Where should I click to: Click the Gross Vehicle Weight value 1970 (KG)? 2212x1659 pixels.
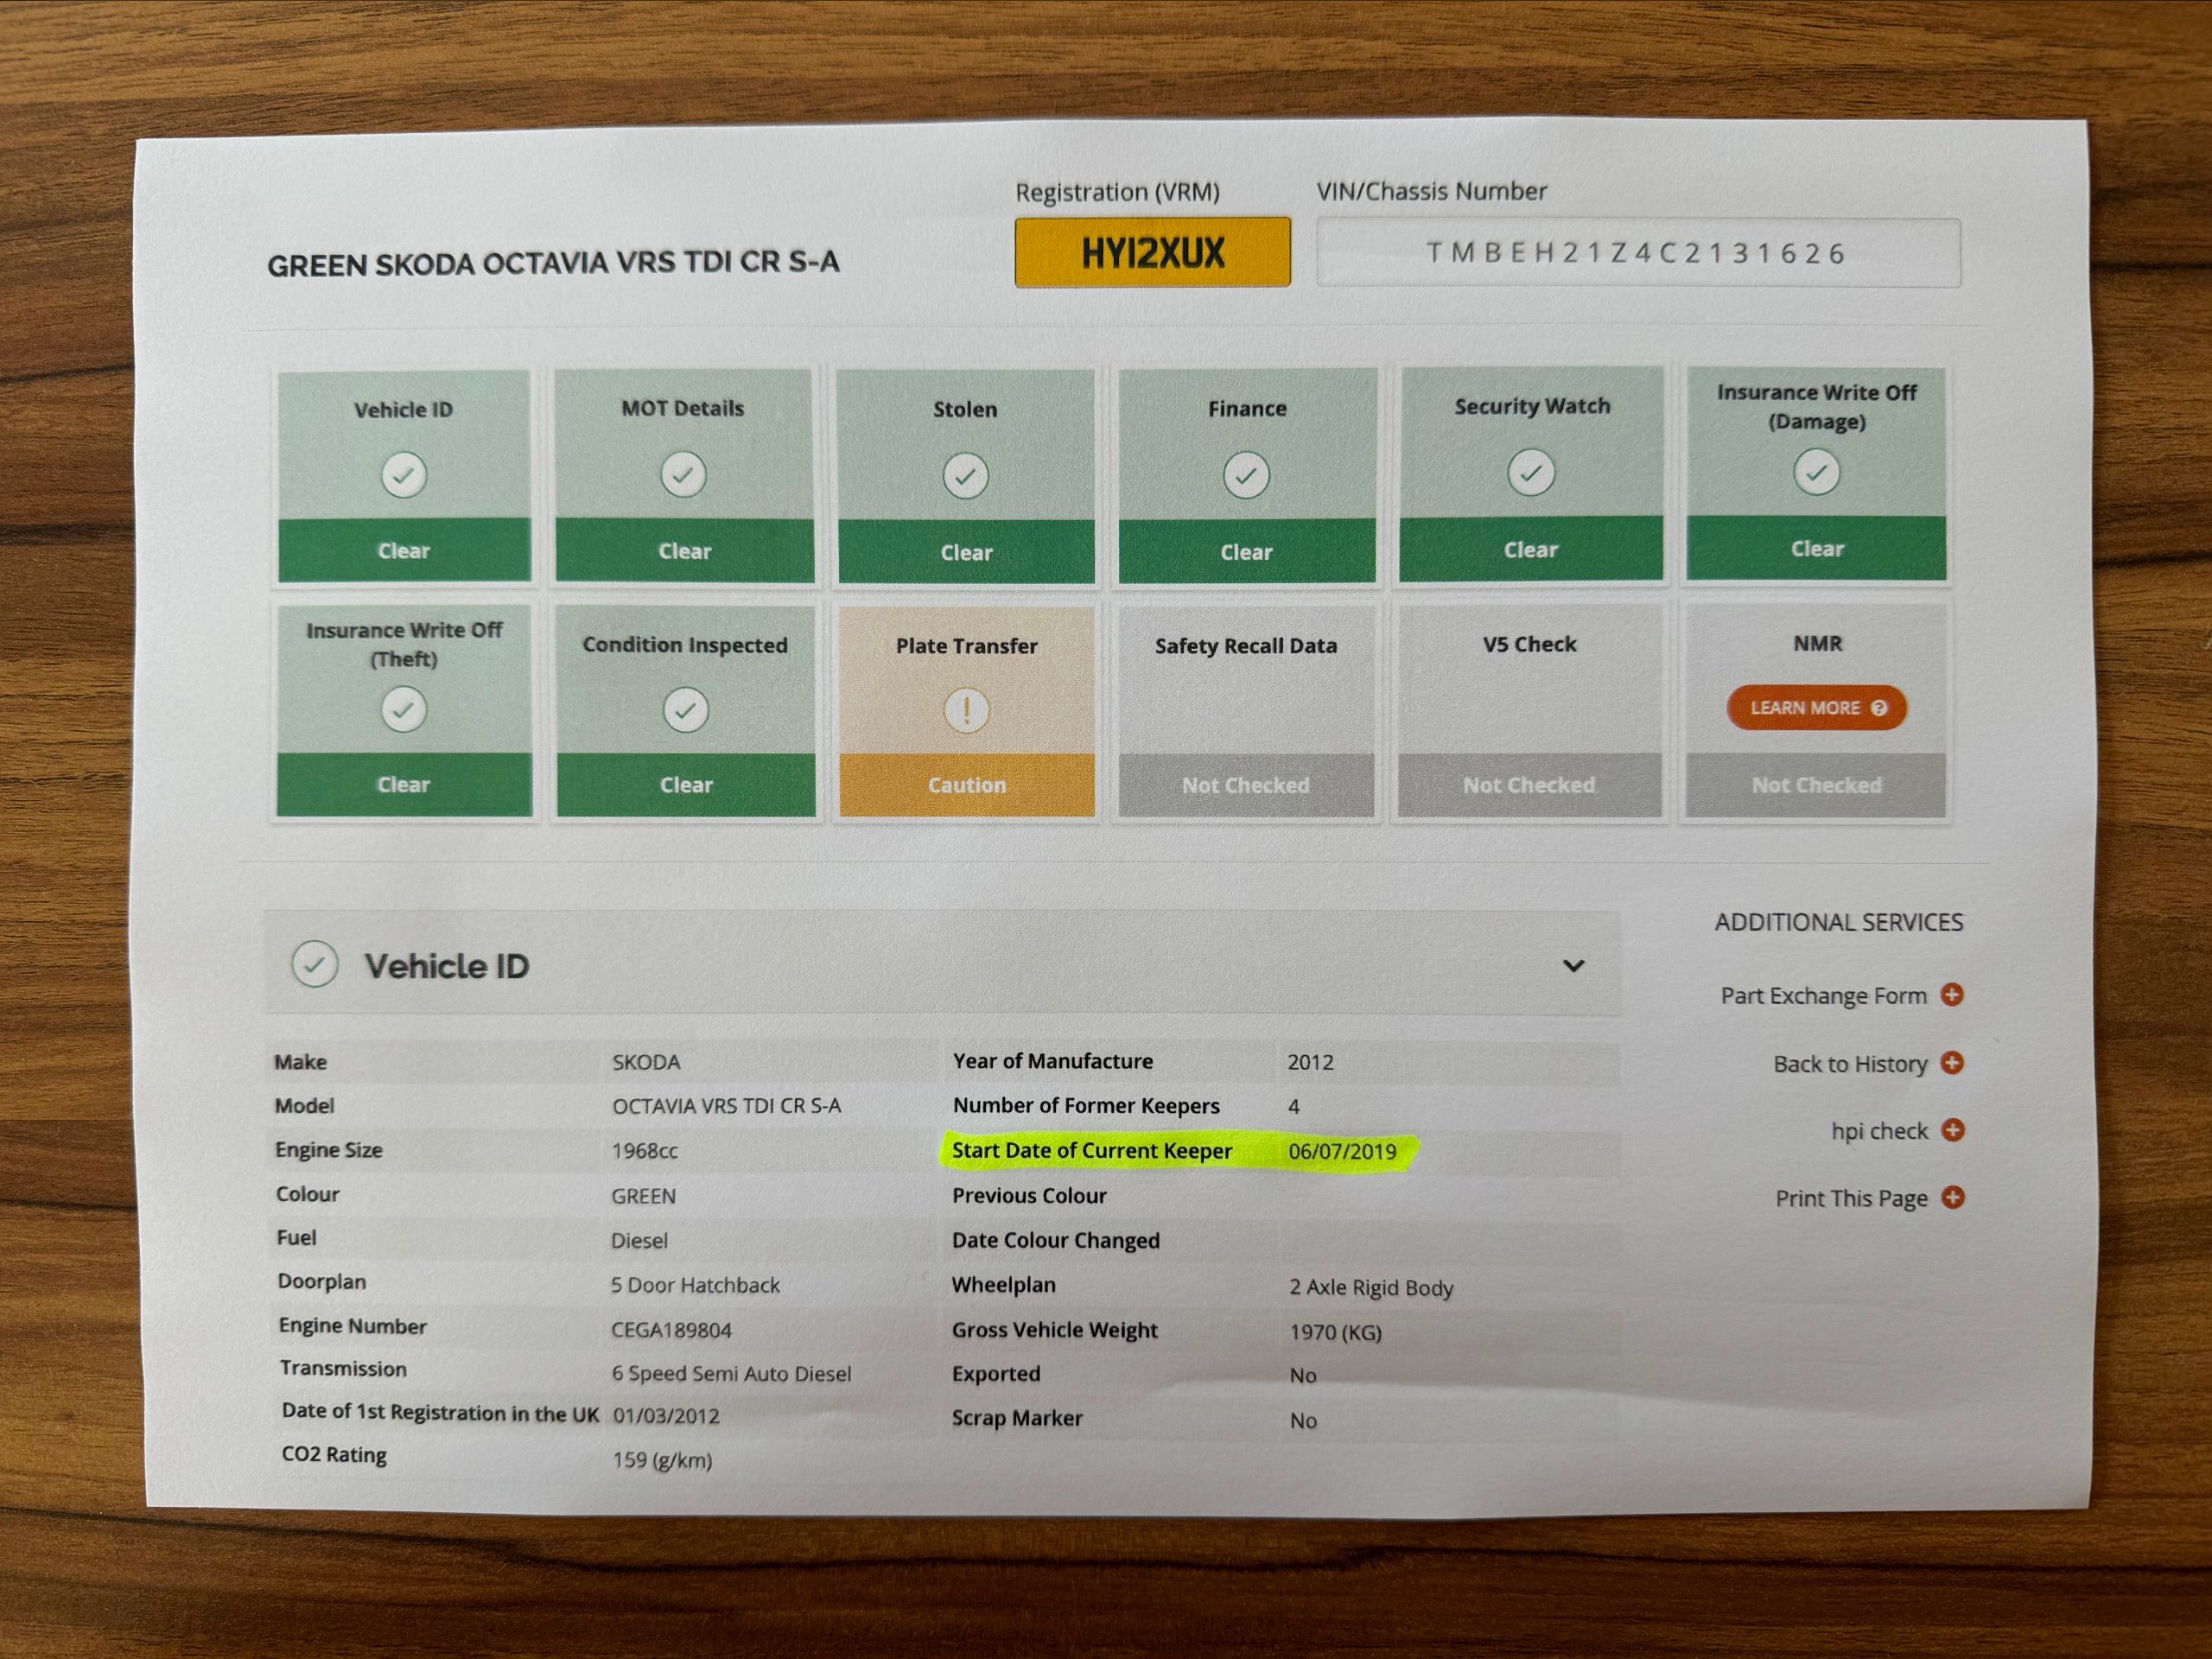click(1335, 1332)
